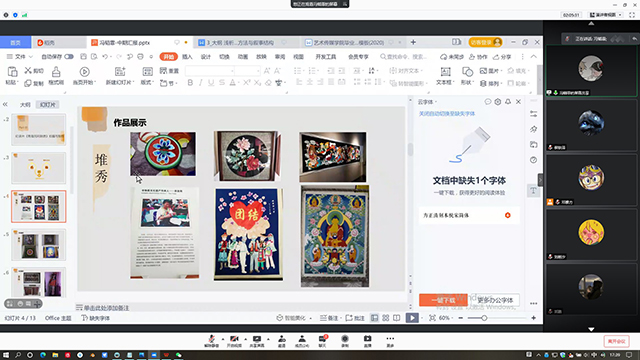Toggle the Auto Save switch

(x=69, y=57)
